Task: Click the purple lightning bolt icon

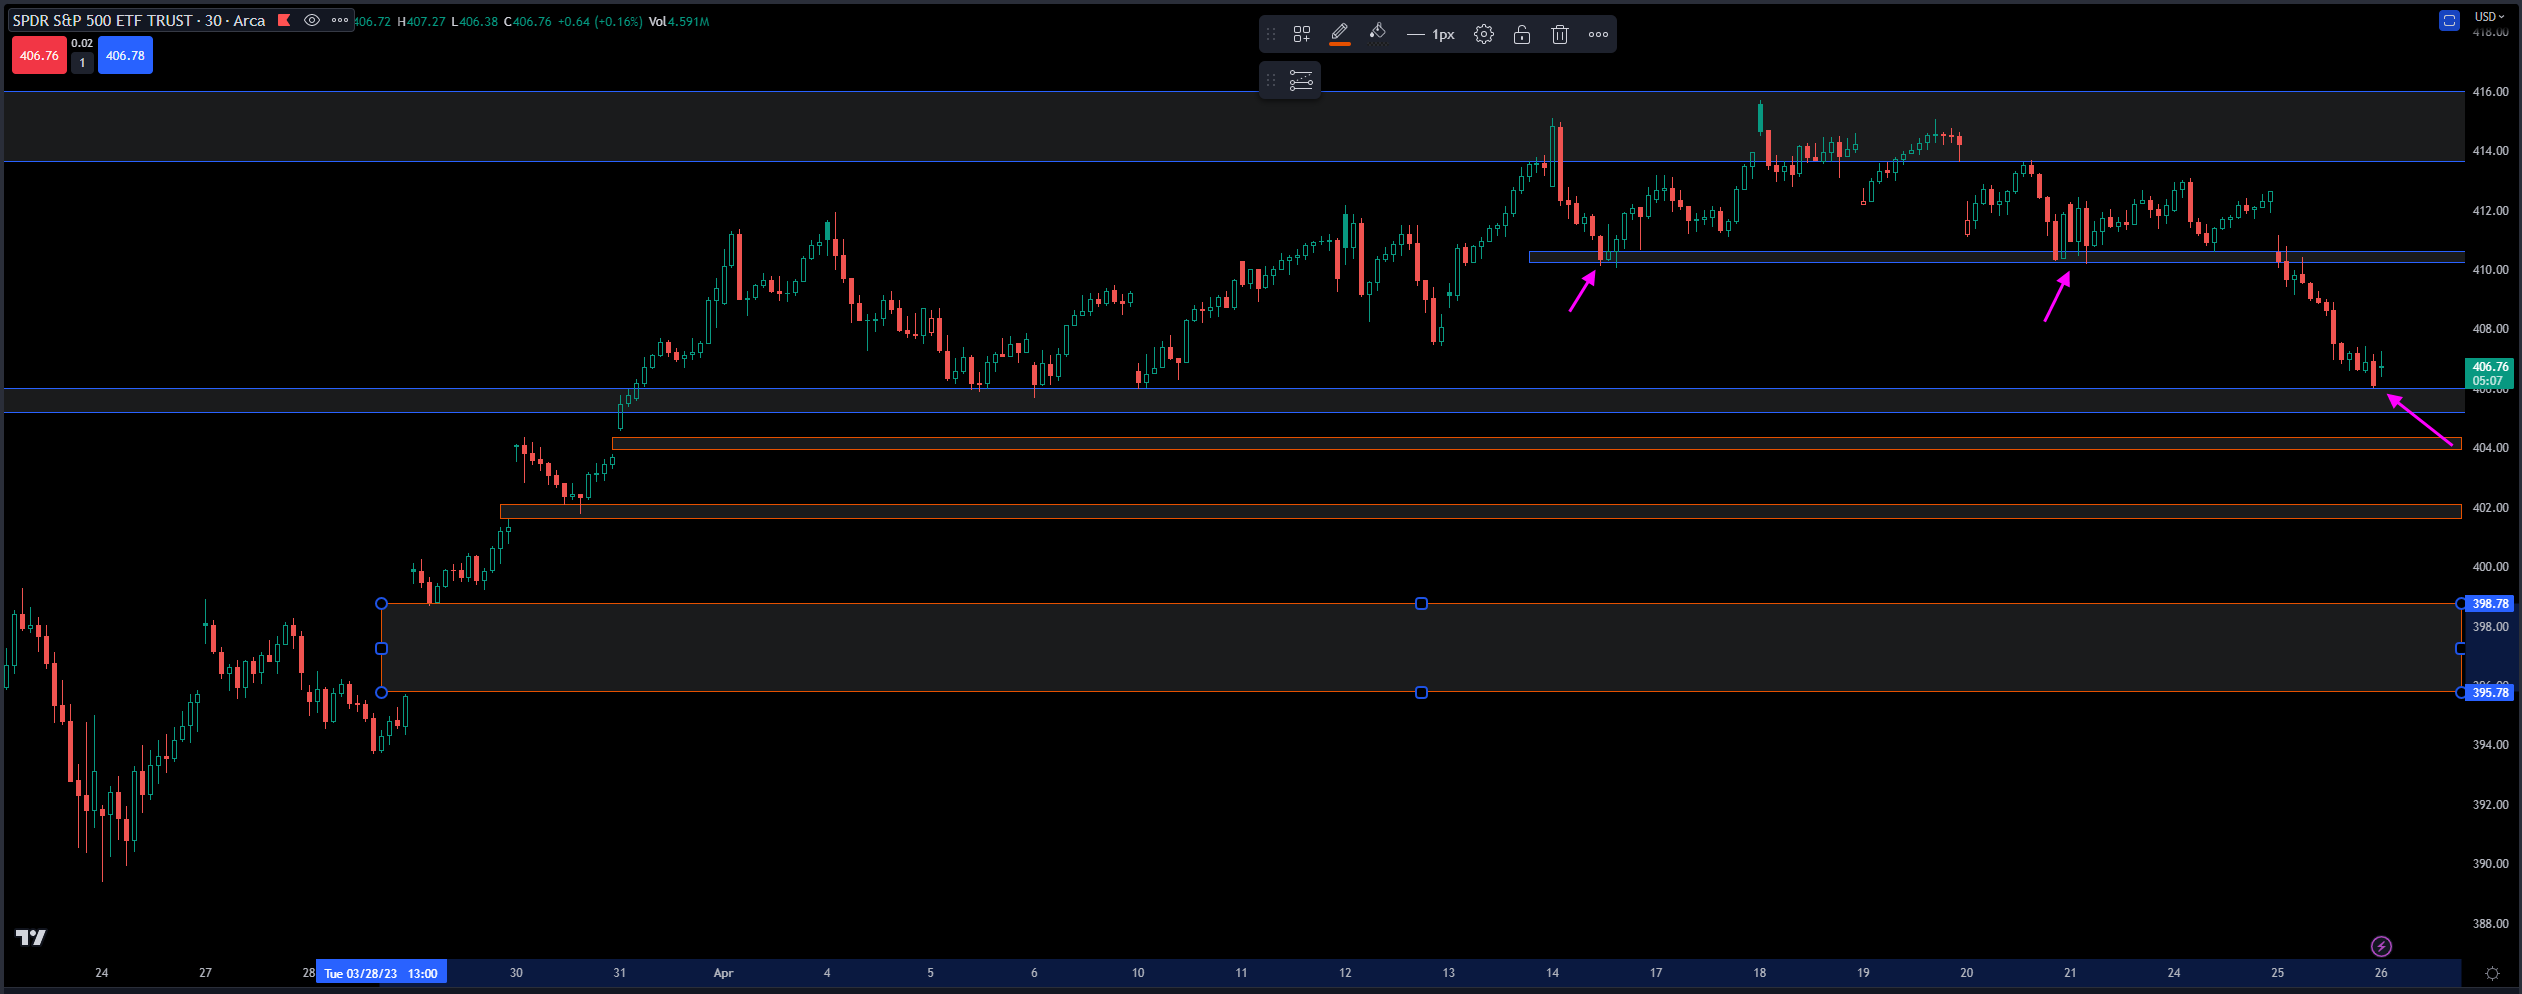Action: 2381,946
